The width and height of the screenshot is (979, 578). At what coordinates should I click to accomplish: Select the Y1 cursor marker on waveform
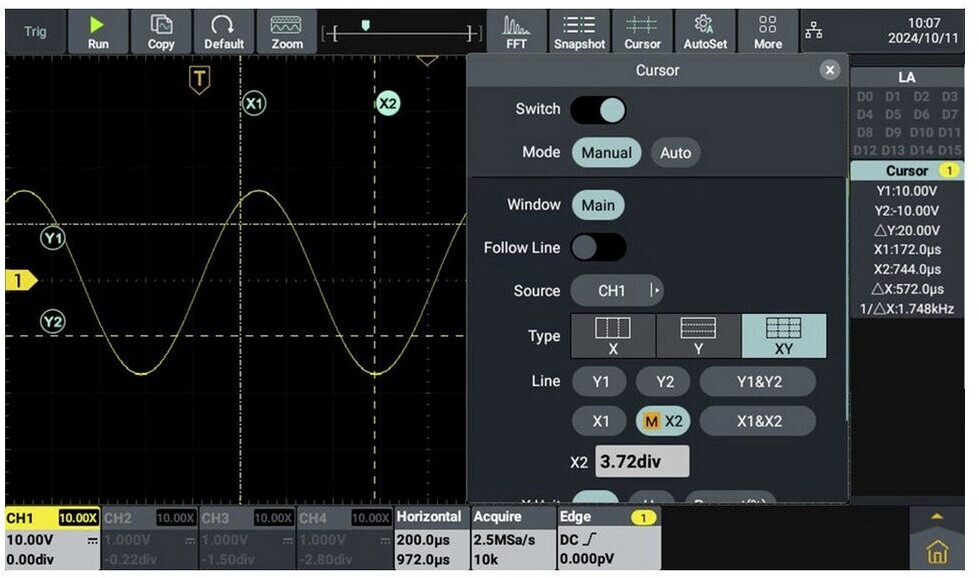click(53, 238)
